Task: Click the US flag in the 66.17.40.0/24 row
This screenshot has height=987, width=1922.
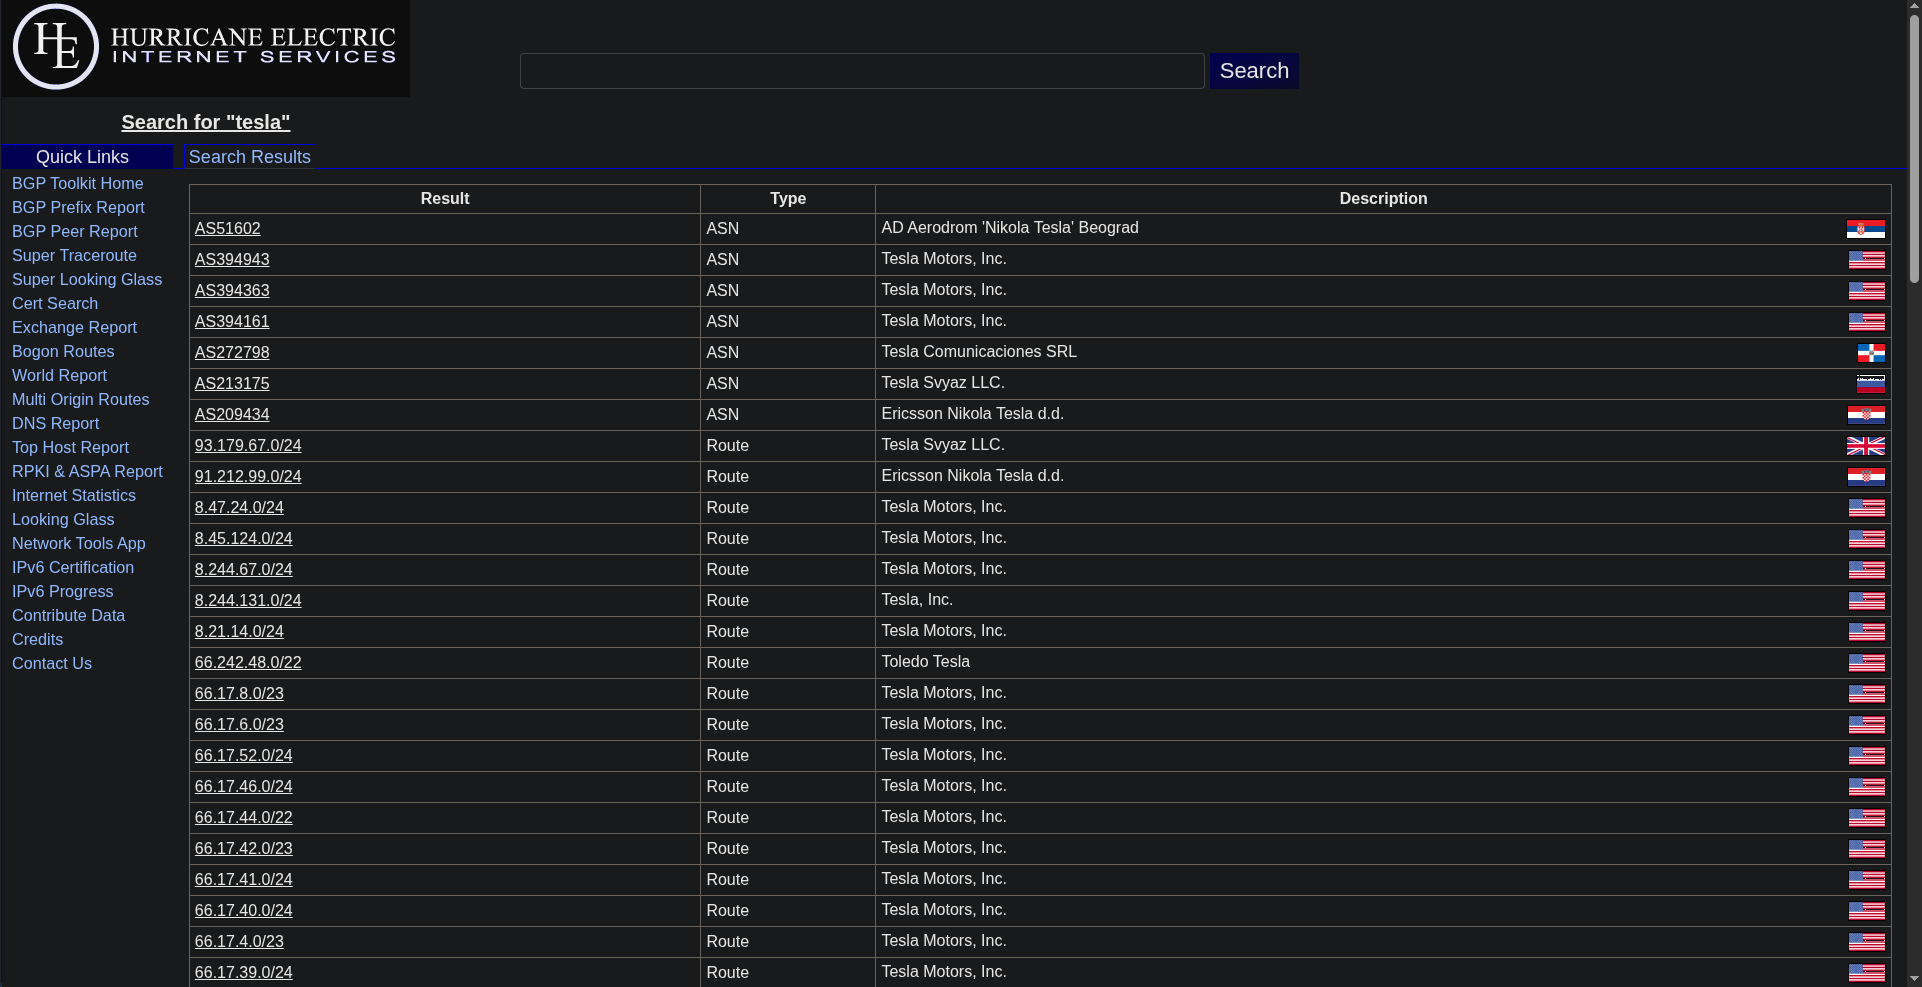Action: pos(1867,911)
